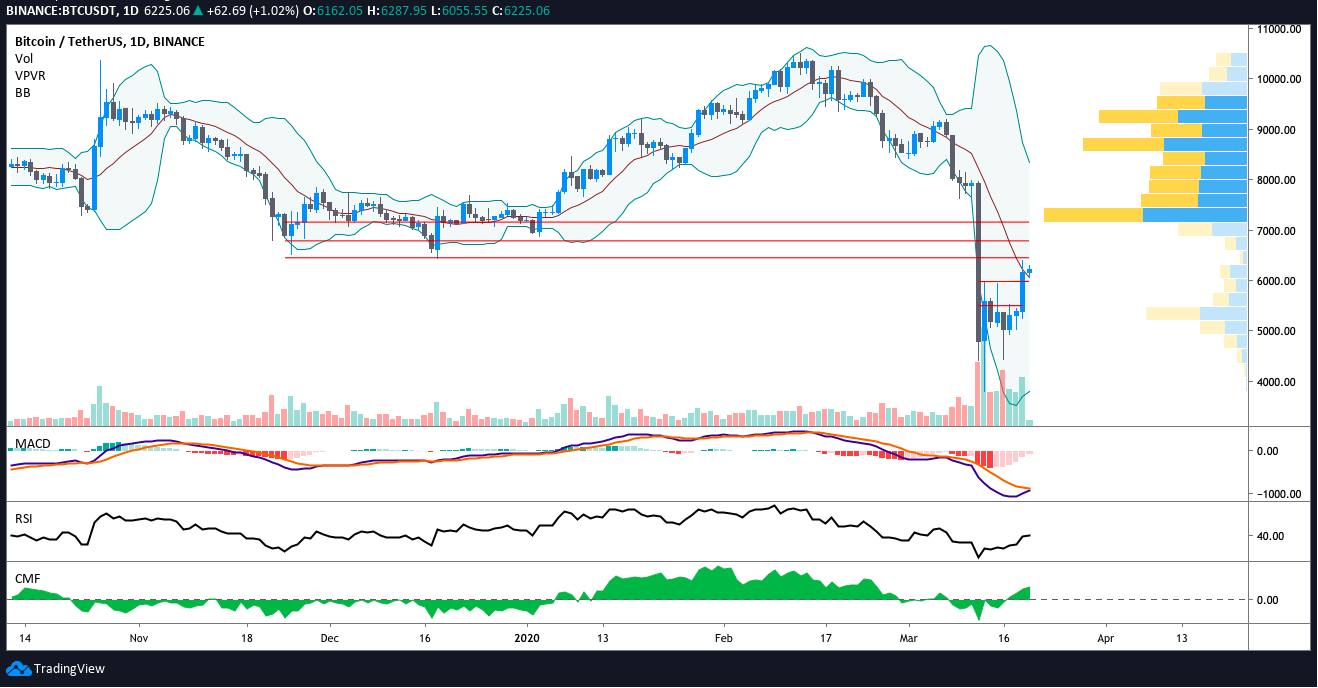
Task: Click the 18 date label on time axis
Action: click(247, 636)
